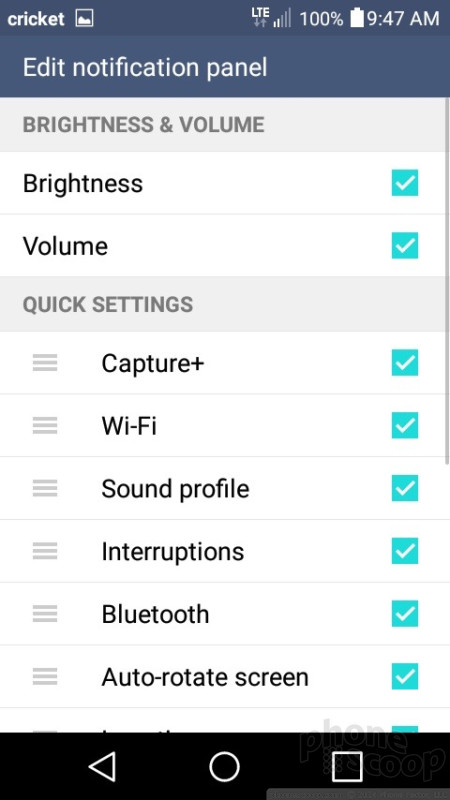Tap the battery indicator in status bar
The width and height of the screenshot is (450, 800).
pyautogui.click(x=357, y=19)
